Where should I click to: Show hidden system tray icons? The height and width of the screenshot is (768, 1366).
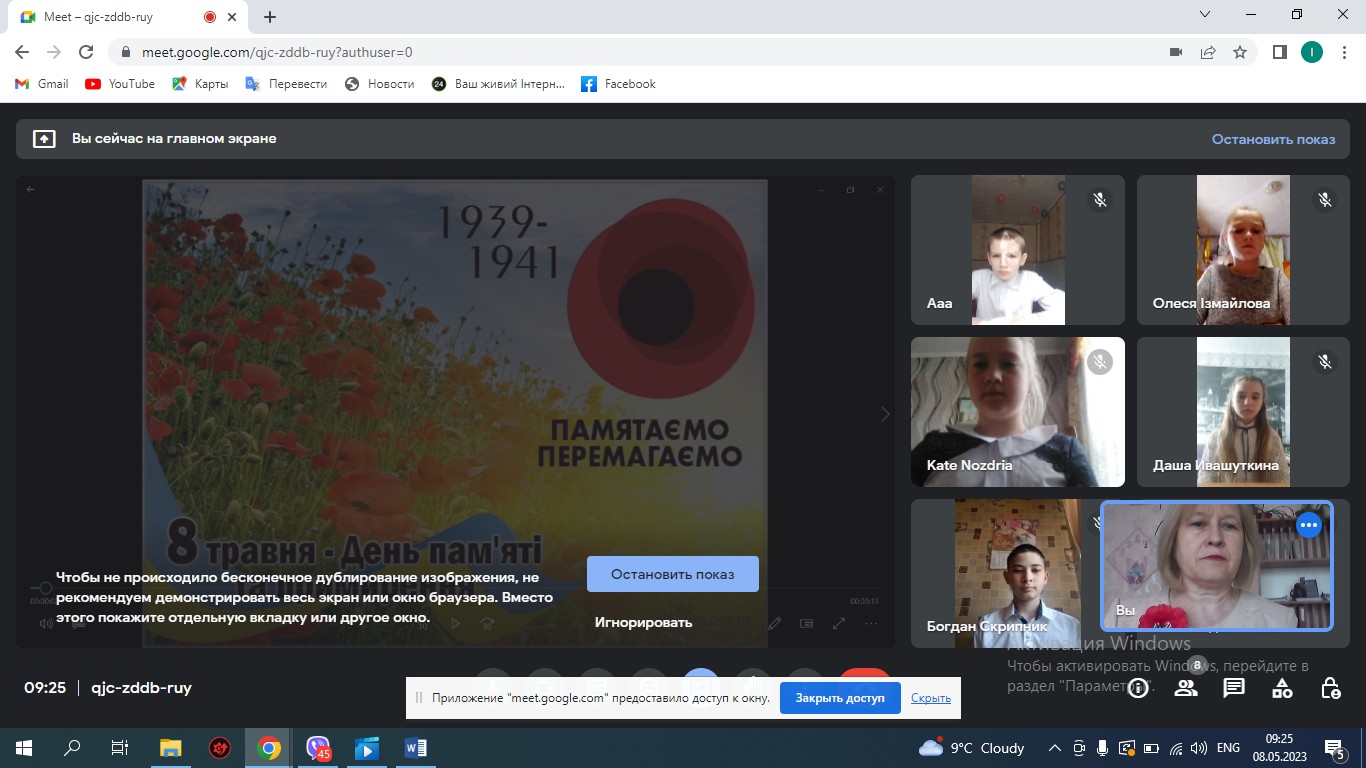point(1054,748)
